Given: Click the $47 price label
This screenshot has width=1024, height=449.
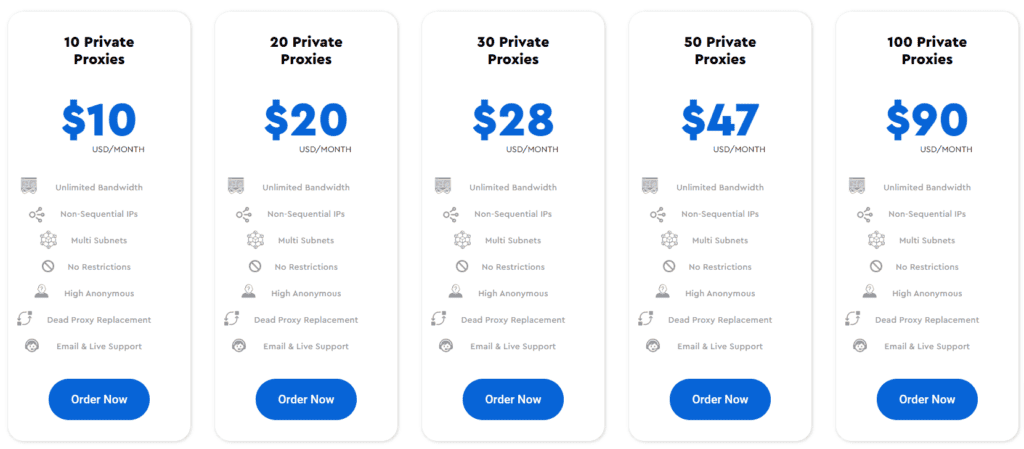Looking at the screenshot, I should coord(720,120).
